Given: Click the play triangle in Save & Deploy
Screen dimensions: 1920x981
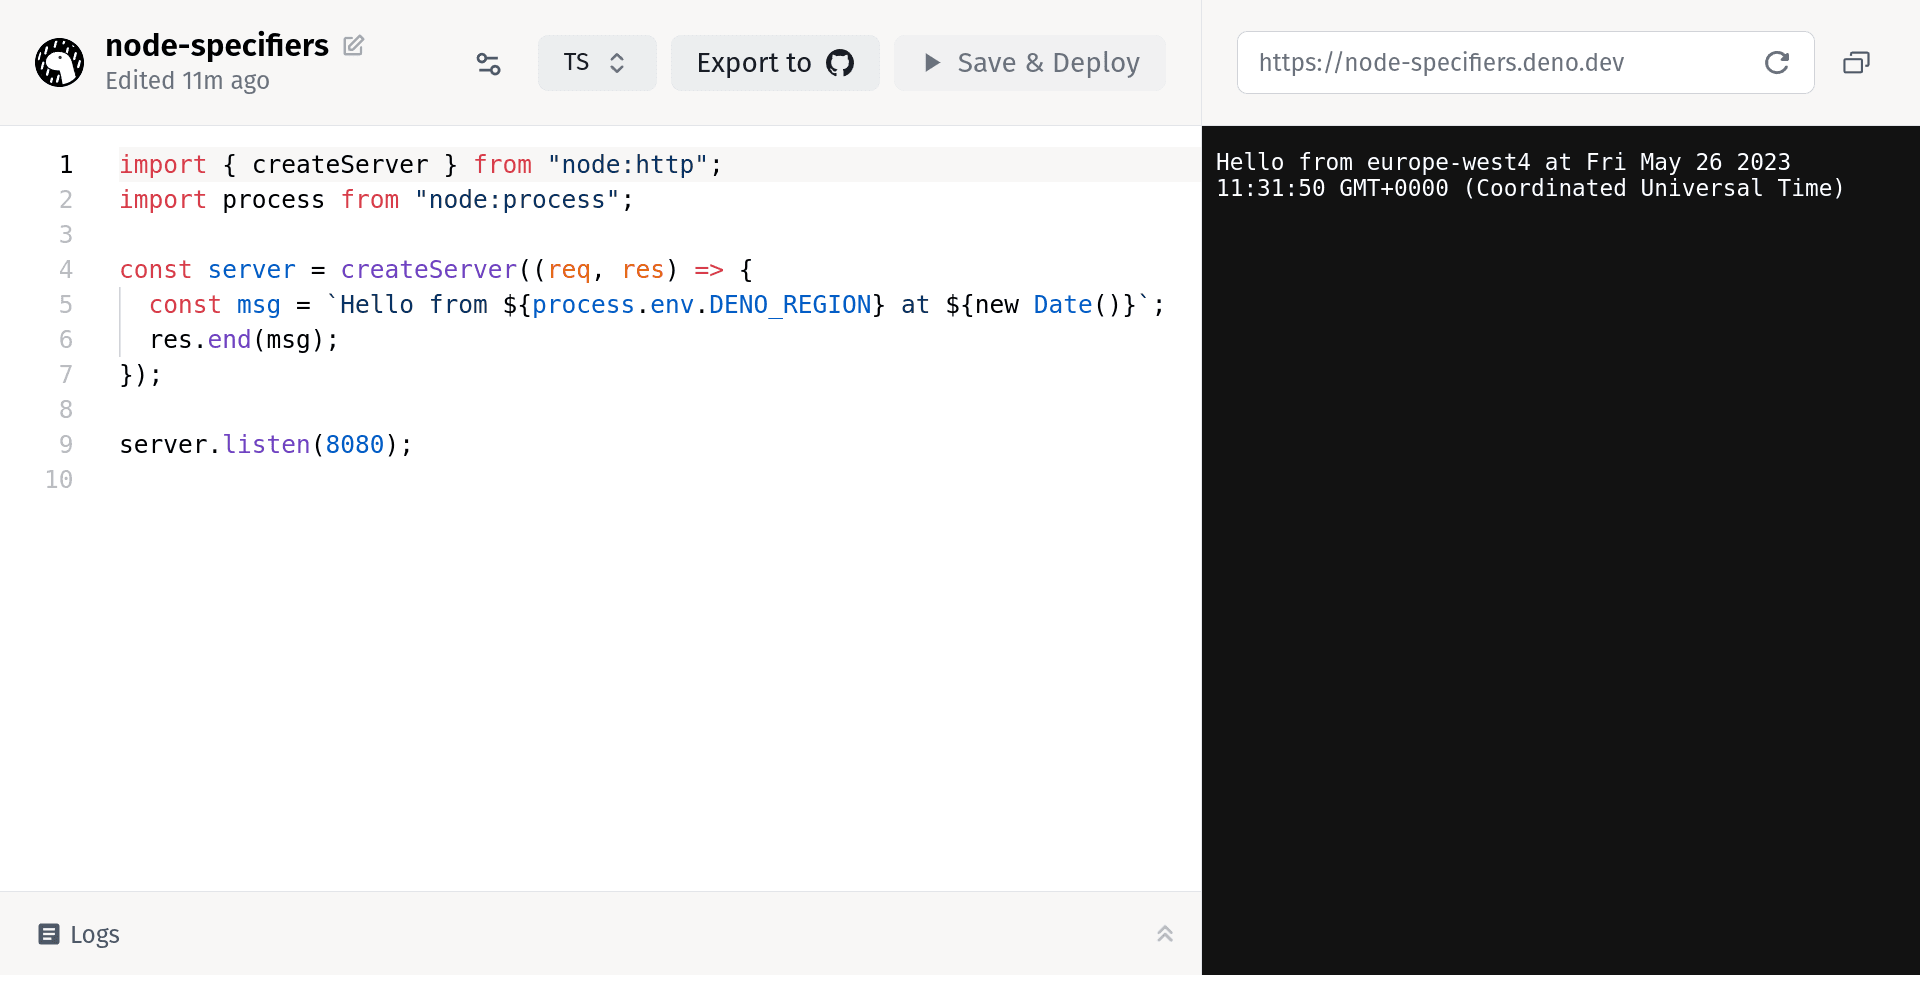Looking at the screenshot, I should point(931,62).
